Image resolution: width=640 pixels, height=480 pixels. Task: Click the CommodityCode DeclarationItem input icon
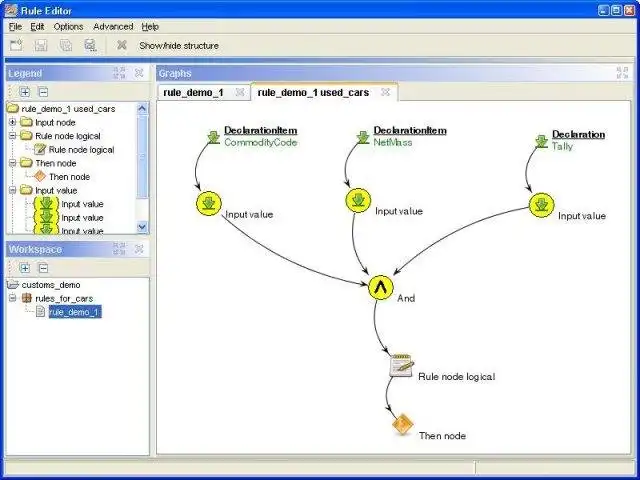click(x=213, y=137)
